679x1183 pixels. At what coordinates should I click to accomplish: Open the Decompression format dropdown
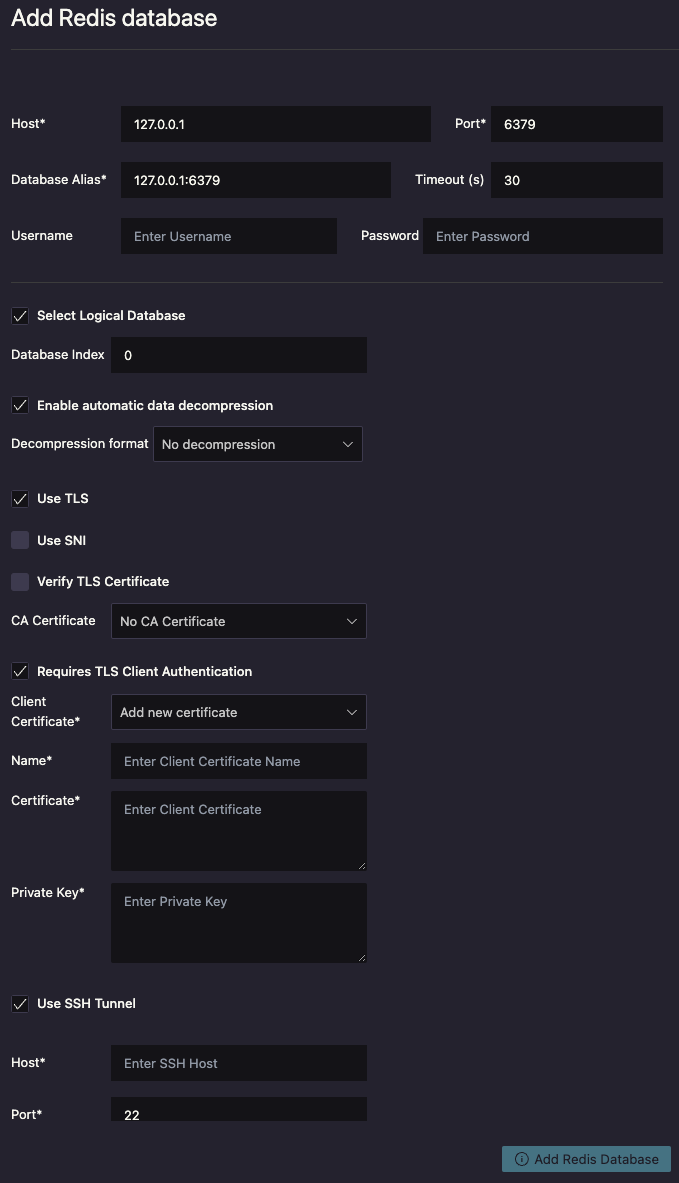tap(257, 445)
